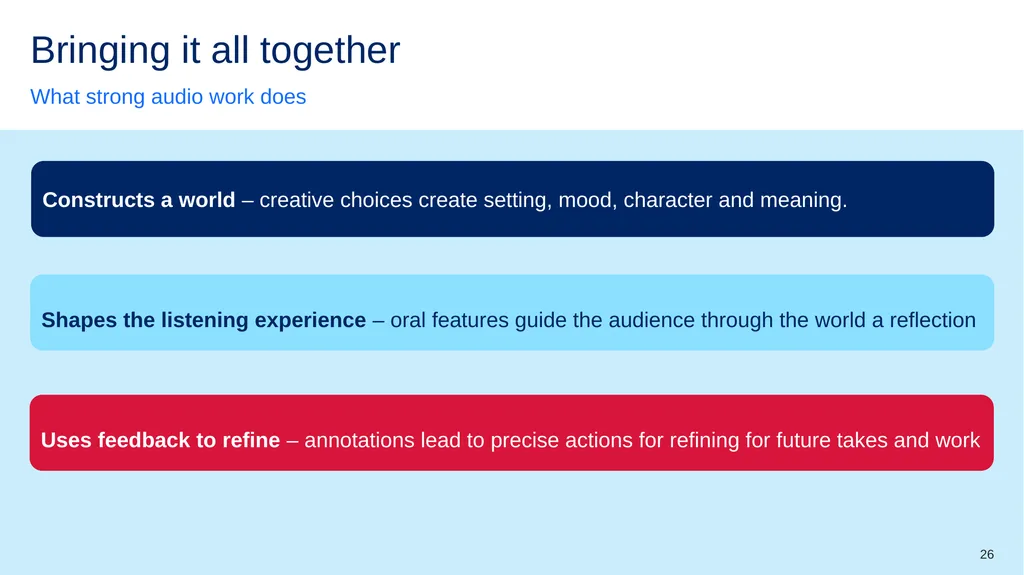The image size is (1024, 575).
Task: Click the word 'Bringing' in the heading
Action: (x=101, y=50)
